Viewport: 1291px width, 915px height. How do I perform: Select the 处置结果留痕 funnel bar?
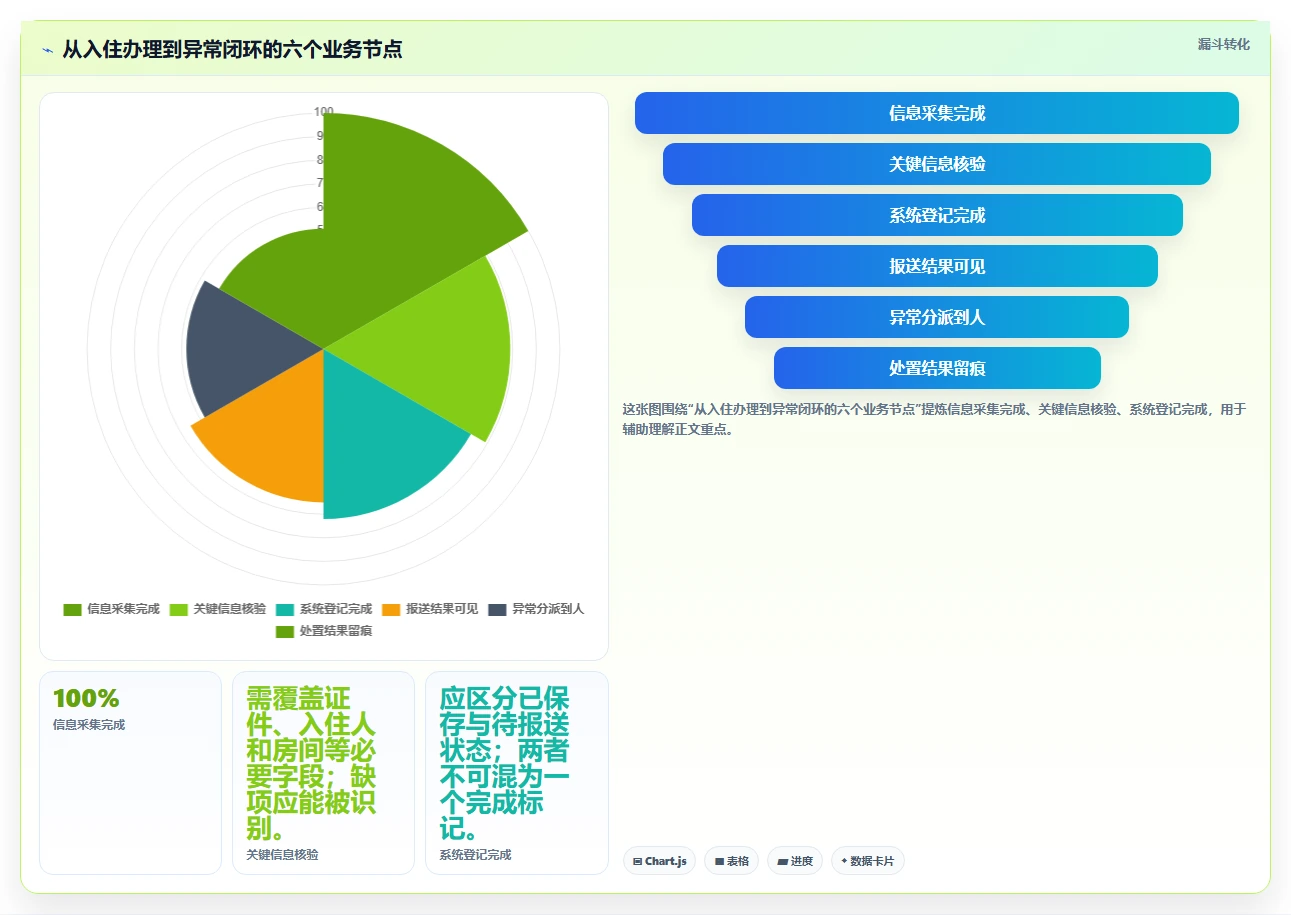pos(937,368)
